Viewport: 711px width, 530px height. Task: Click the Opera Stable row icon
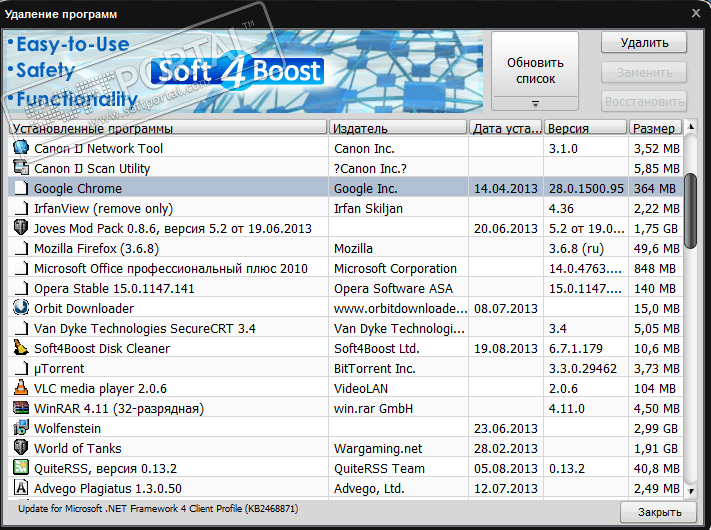point(21,287)
